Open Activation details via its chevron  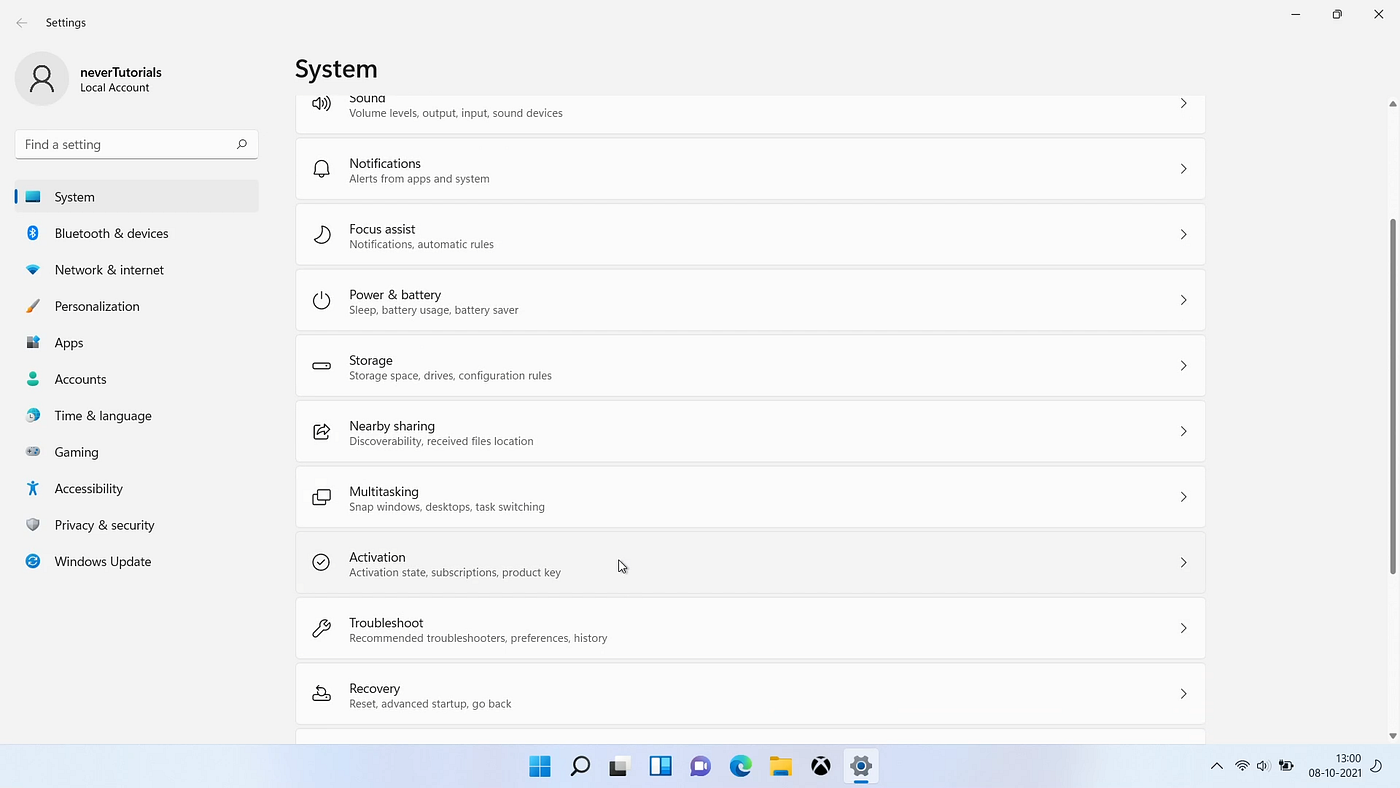pos(1183,562)
